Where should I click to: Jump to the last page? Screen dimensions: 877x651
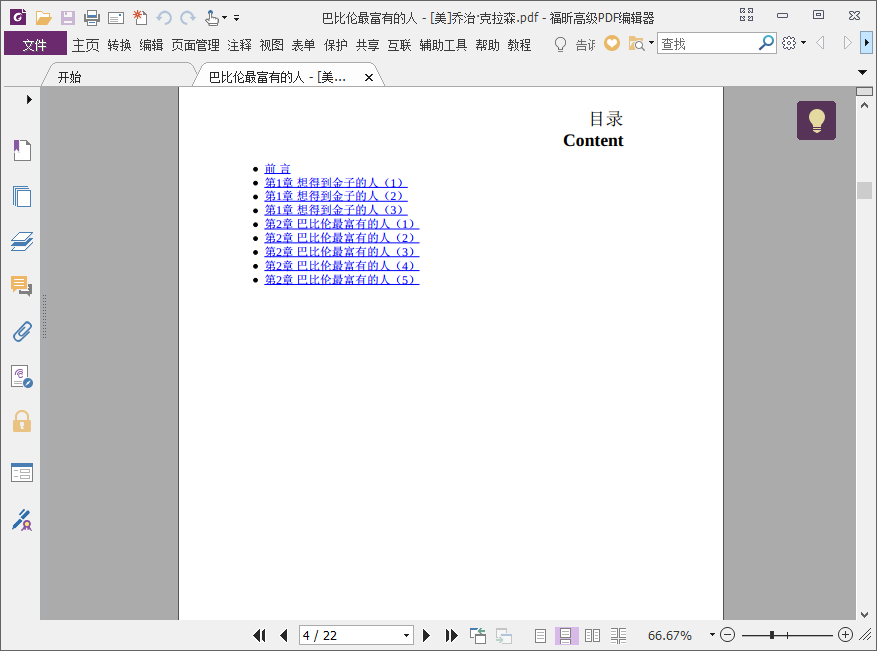tap(451, 635)
